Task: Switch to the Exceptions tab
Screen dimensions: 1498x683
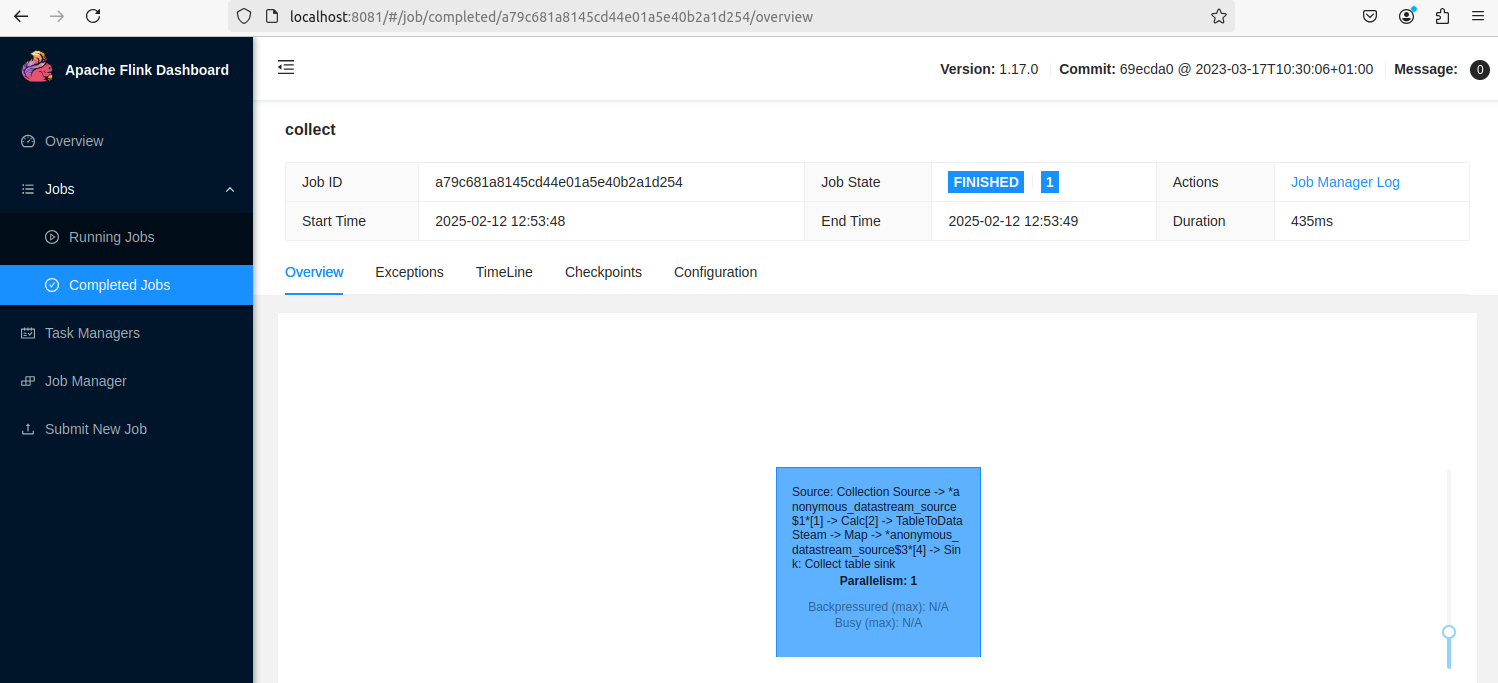Action: point(409,272)
